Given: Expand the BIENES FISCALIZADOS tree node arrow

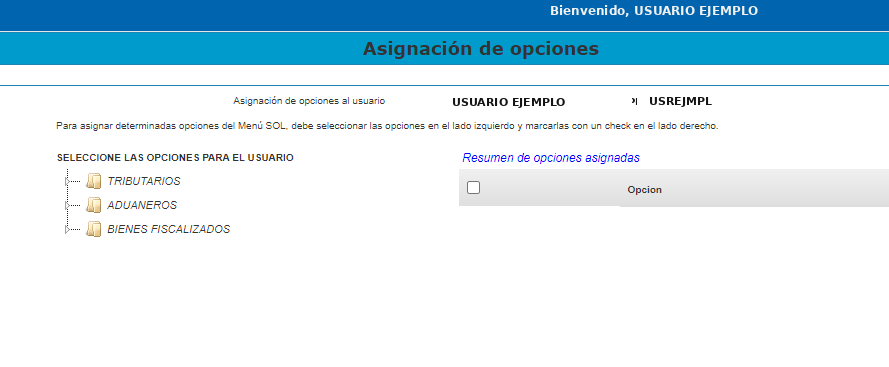Looking at the screenshot, I should pos(67,229).
